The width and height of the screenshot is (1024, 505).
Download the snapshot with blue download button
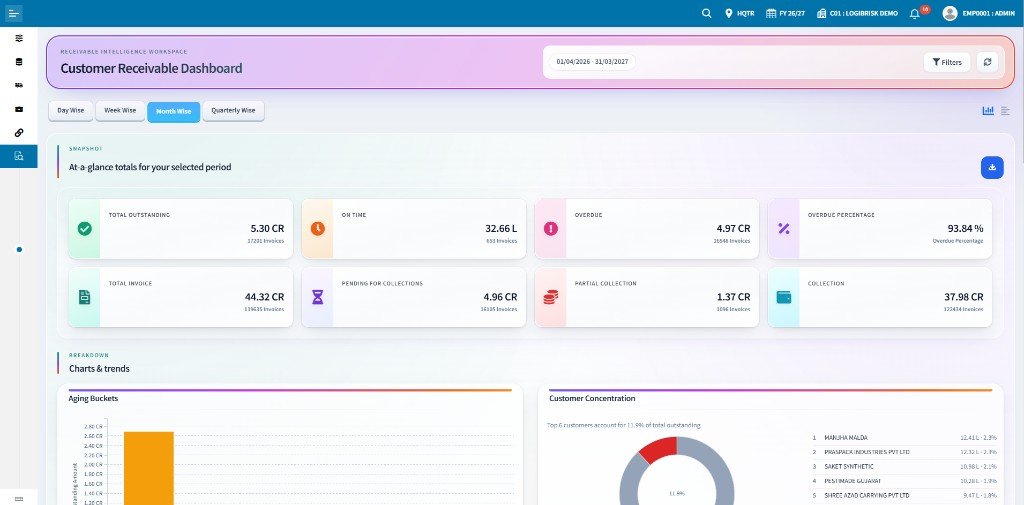point(992,167)
